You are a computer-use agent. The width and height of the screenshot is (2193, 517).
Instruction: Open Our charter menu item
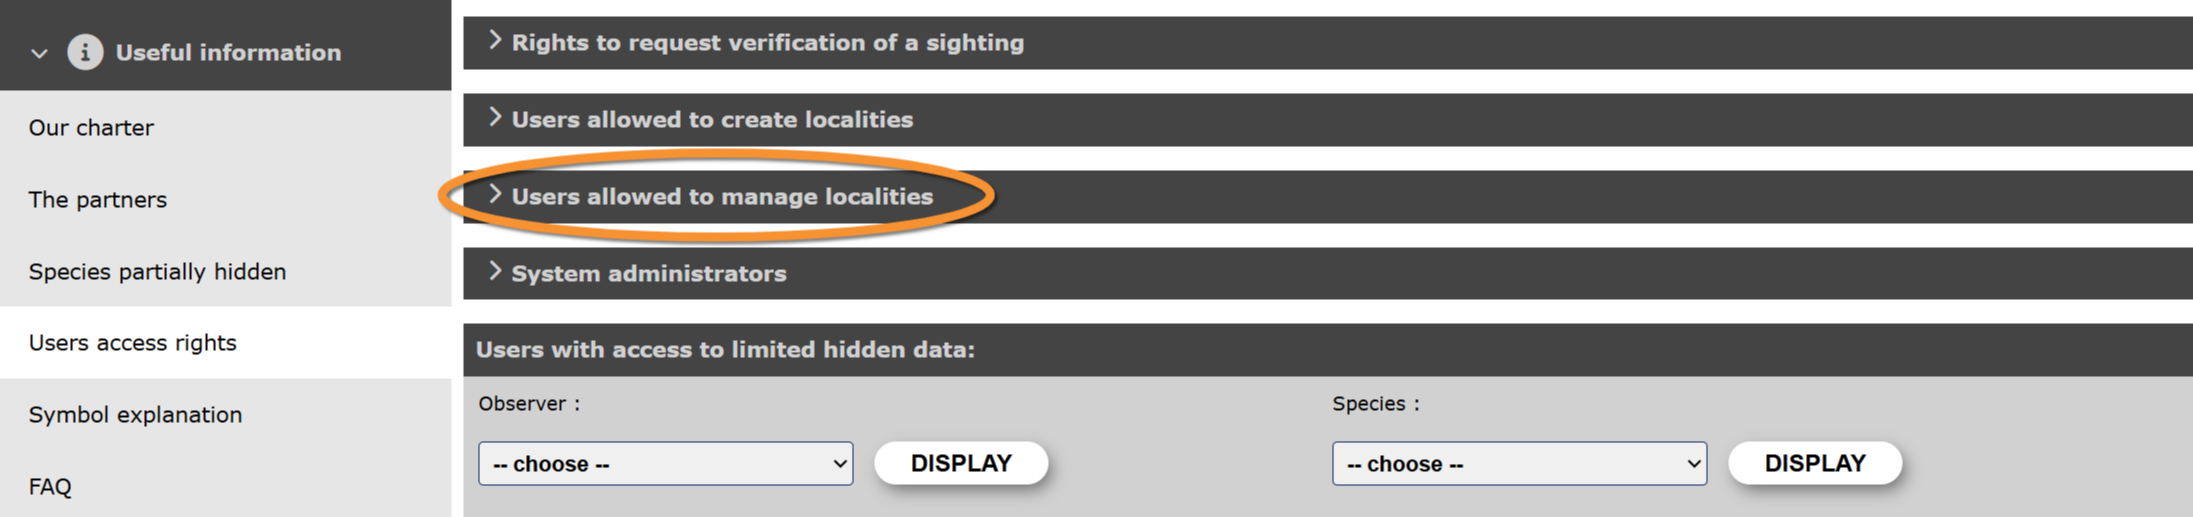(x=91, y=128)
